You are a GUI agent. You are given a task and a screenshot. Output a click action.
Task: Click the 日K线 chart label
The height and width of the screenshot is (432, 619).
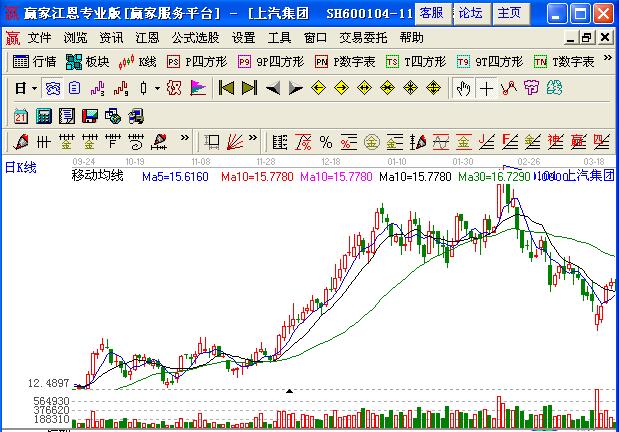[21, 168]
